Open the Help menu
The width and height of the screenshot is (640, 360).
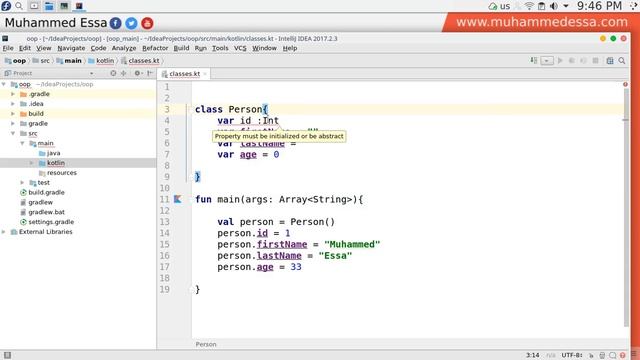290,48
